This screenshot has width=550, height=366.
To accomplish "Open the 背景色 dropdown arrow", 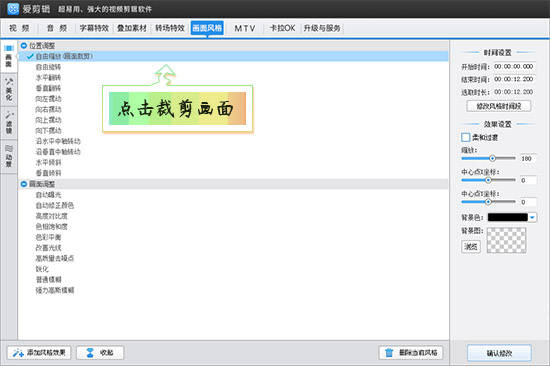I will [532, 218].
